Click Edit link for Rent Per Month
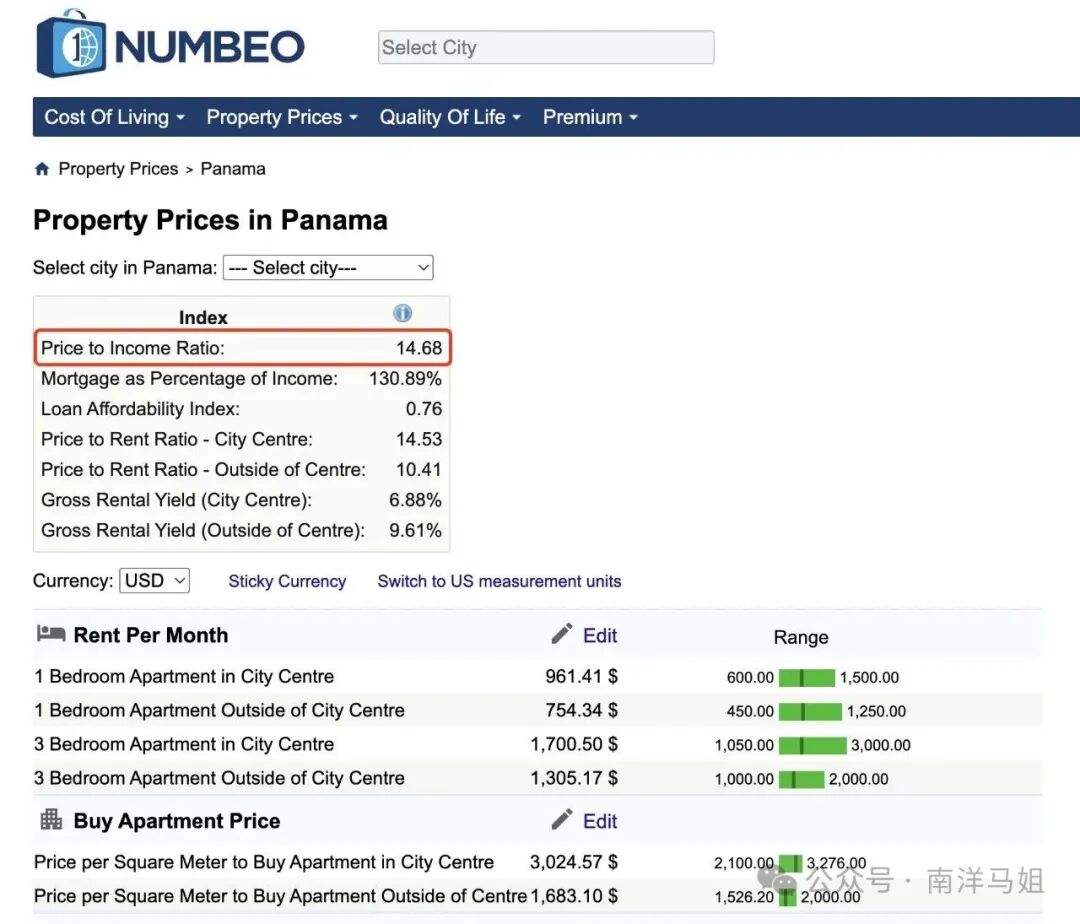The width and height of the screenshot is (1080, 924). pyautogui.click(x=600, y=635)
